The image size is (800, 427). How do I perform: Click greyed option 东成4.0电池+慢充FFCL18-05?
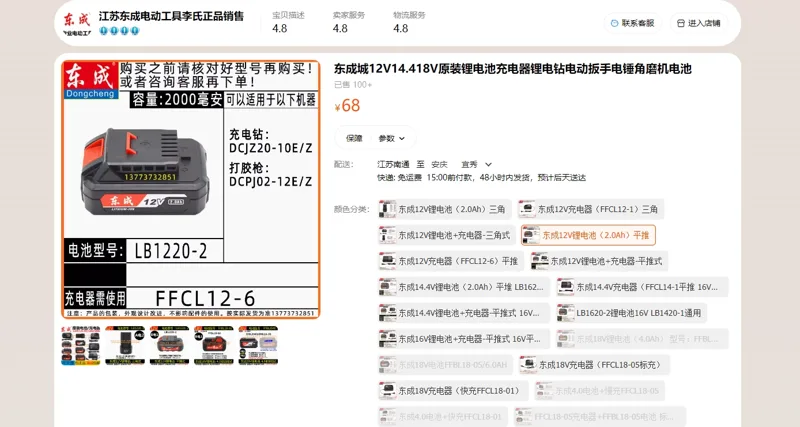(599, 391)
